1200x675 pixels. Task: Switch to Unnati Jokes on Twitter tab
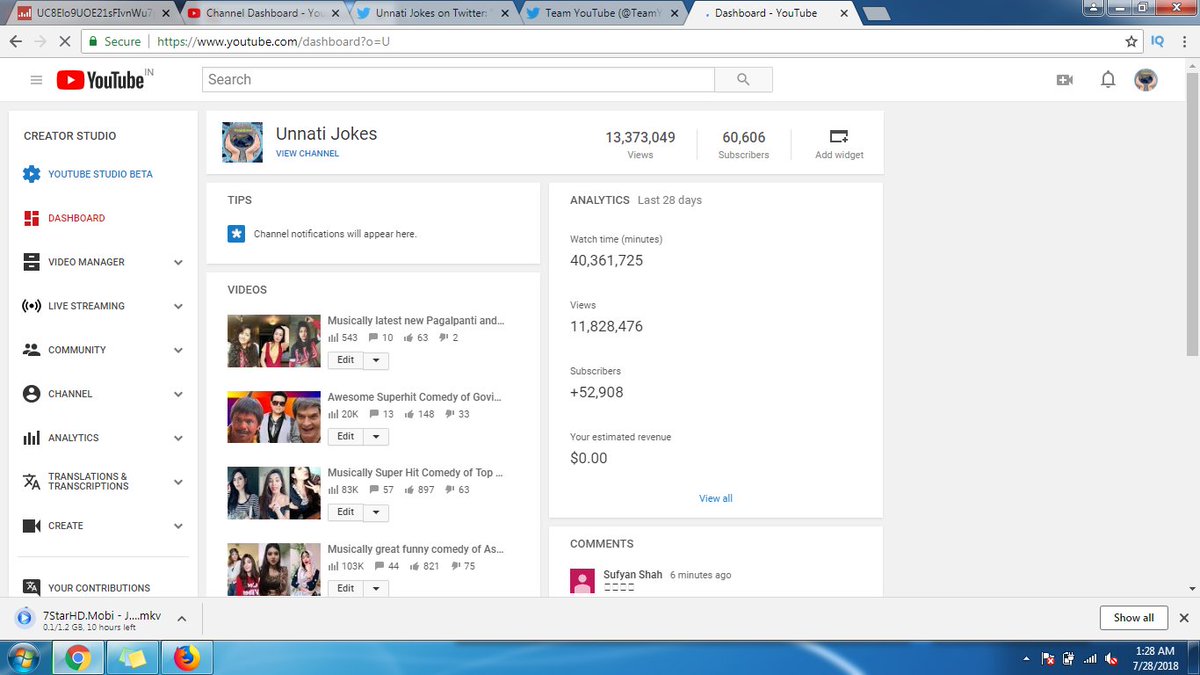pos(431,14)
